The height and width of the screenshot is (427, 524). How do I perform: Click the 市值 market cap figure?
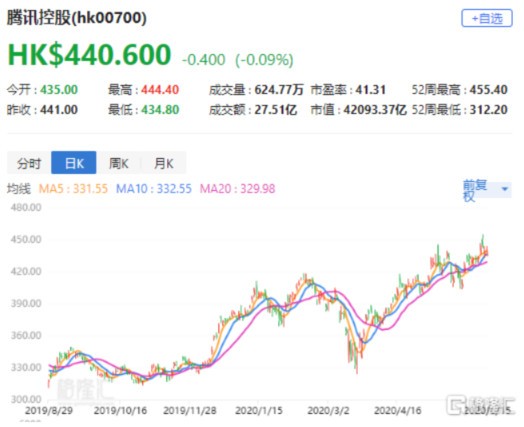375,110
